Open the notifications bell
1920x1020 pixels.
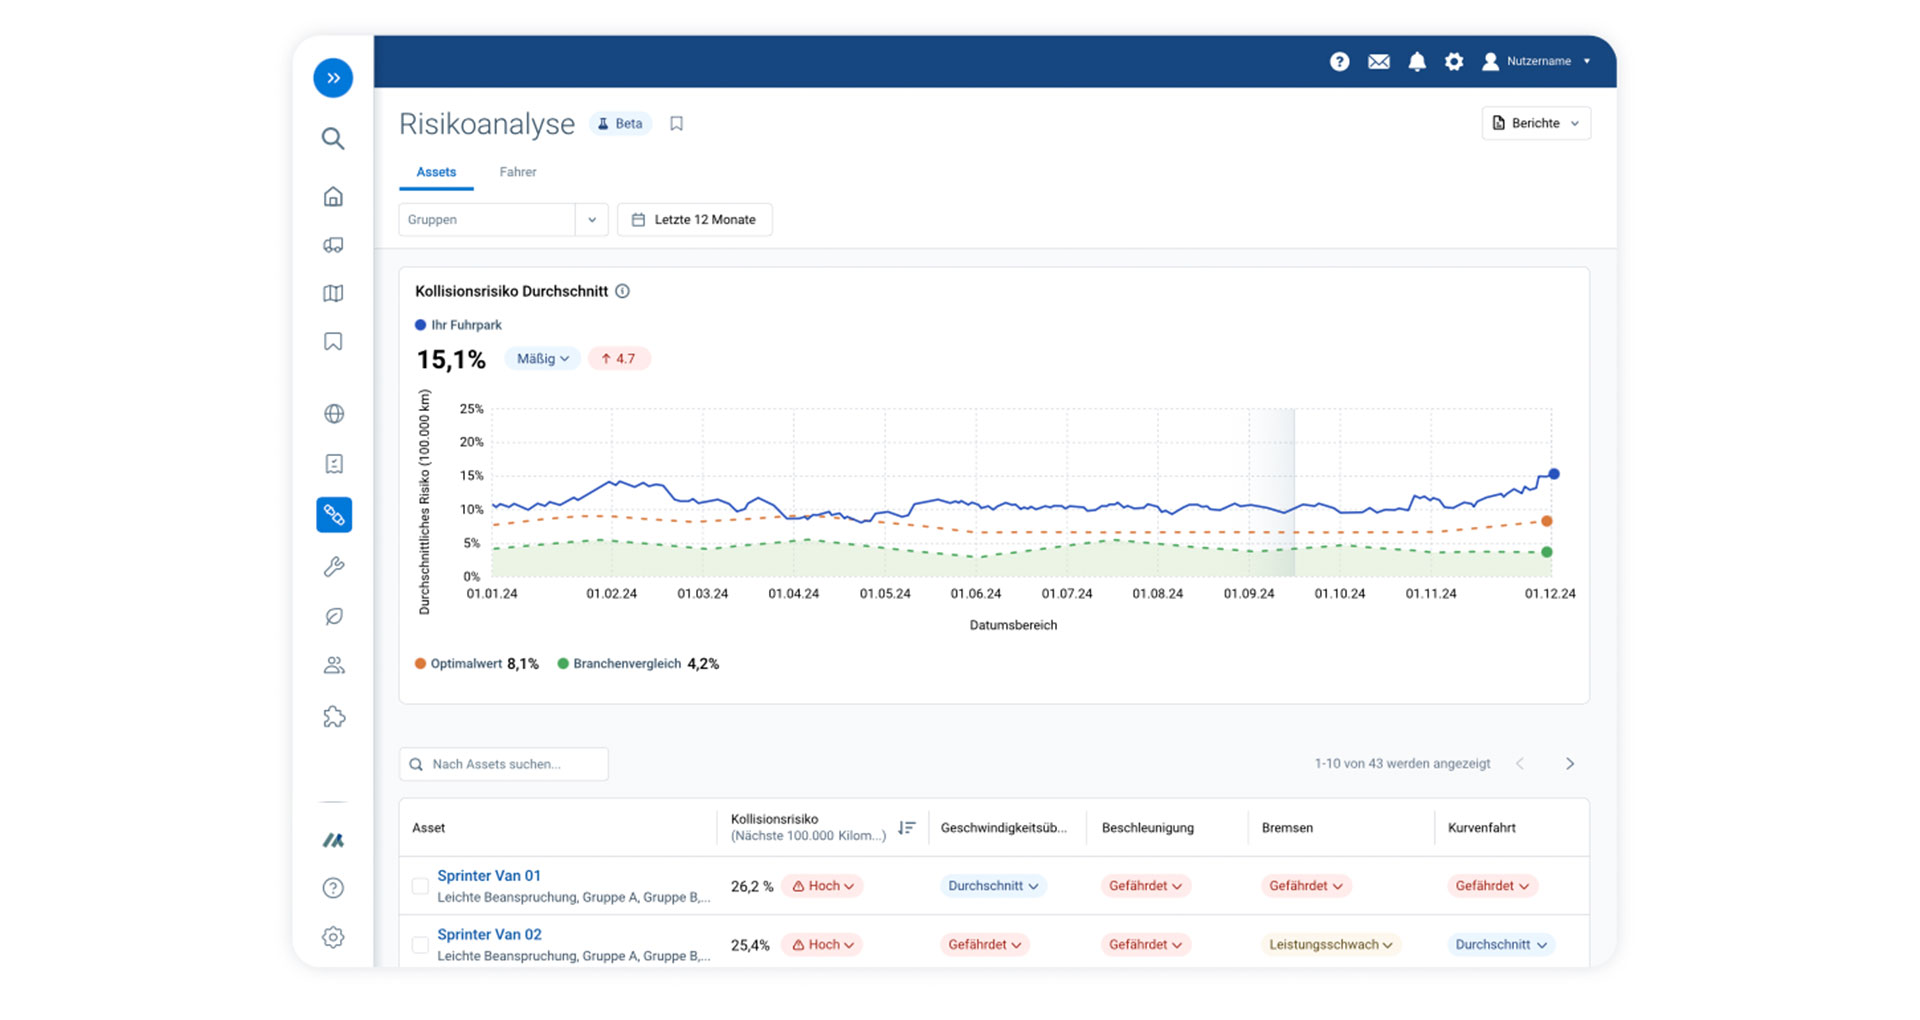pyautogui.click(x=1417, y=62)
